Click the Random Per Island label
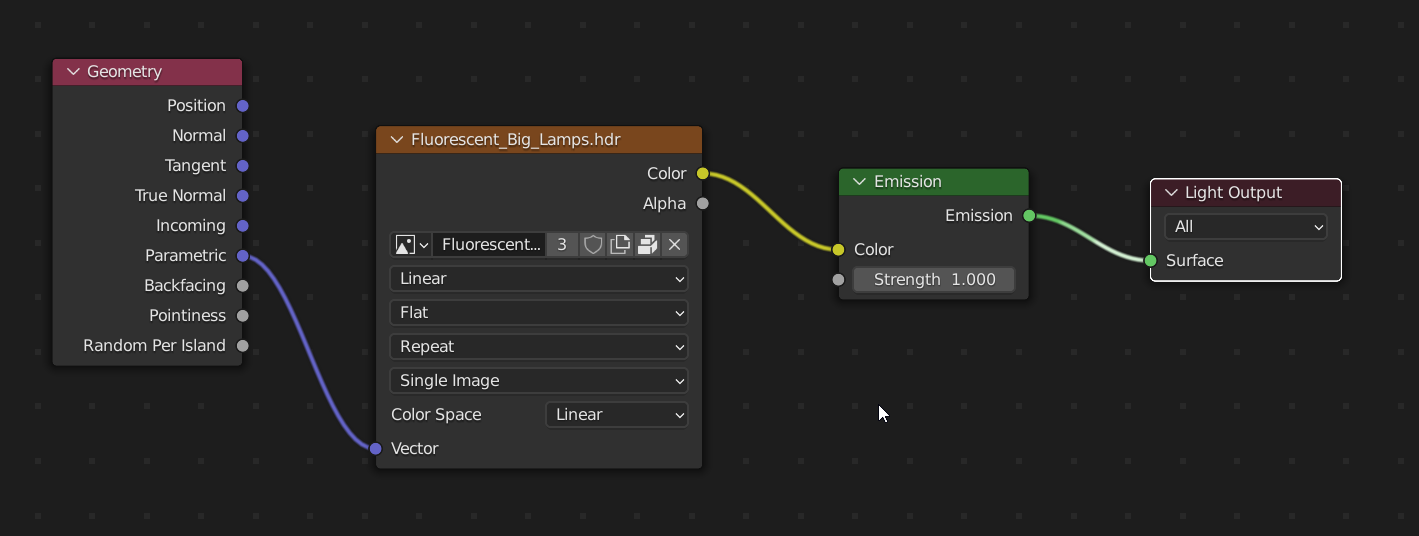 click(154, 346)
